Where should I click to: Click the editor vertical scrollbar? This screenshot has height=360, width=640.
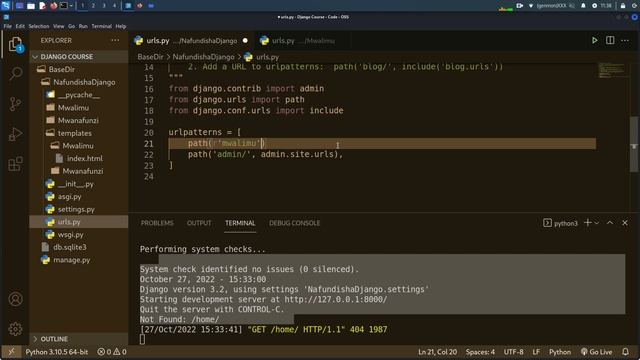tap(634, 144)
